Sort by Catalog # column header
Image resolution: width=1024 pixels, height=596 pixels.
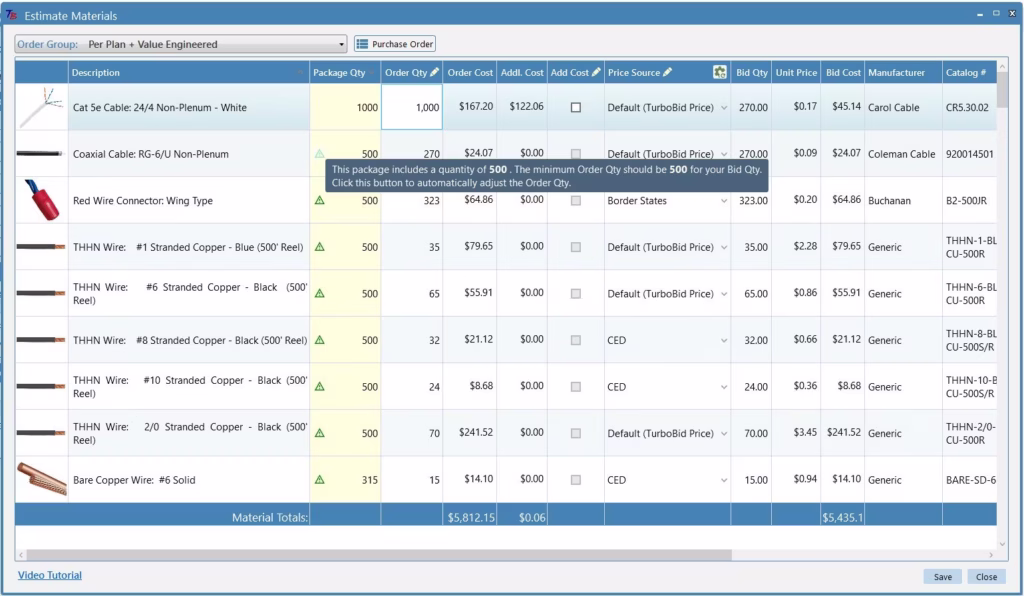tap(969, 72)
